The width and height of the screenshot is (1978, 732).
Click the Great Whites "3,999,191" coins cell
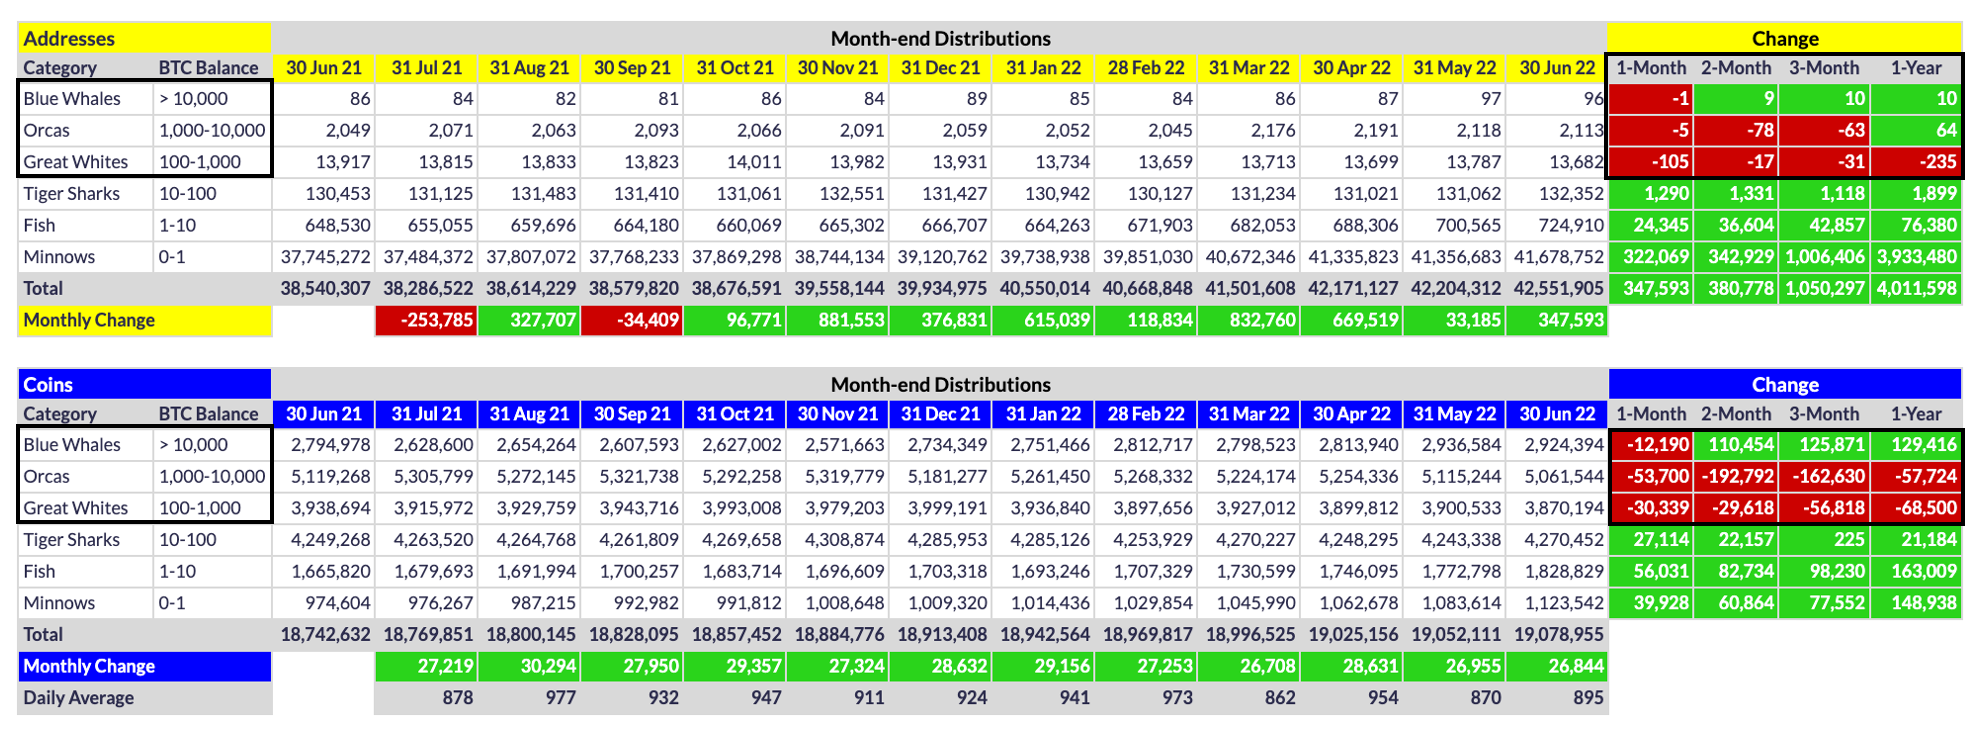click(x=941, y=508)
